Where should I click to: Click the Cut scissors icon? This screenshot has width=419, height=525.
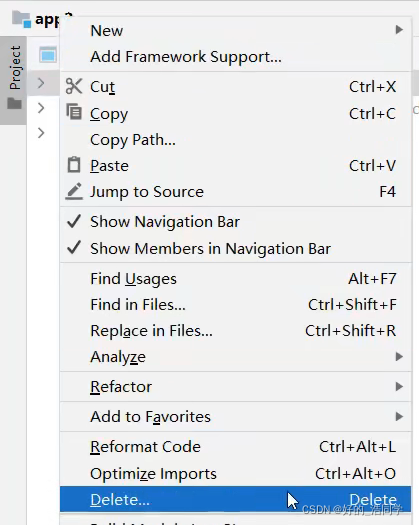pos(74,86)
